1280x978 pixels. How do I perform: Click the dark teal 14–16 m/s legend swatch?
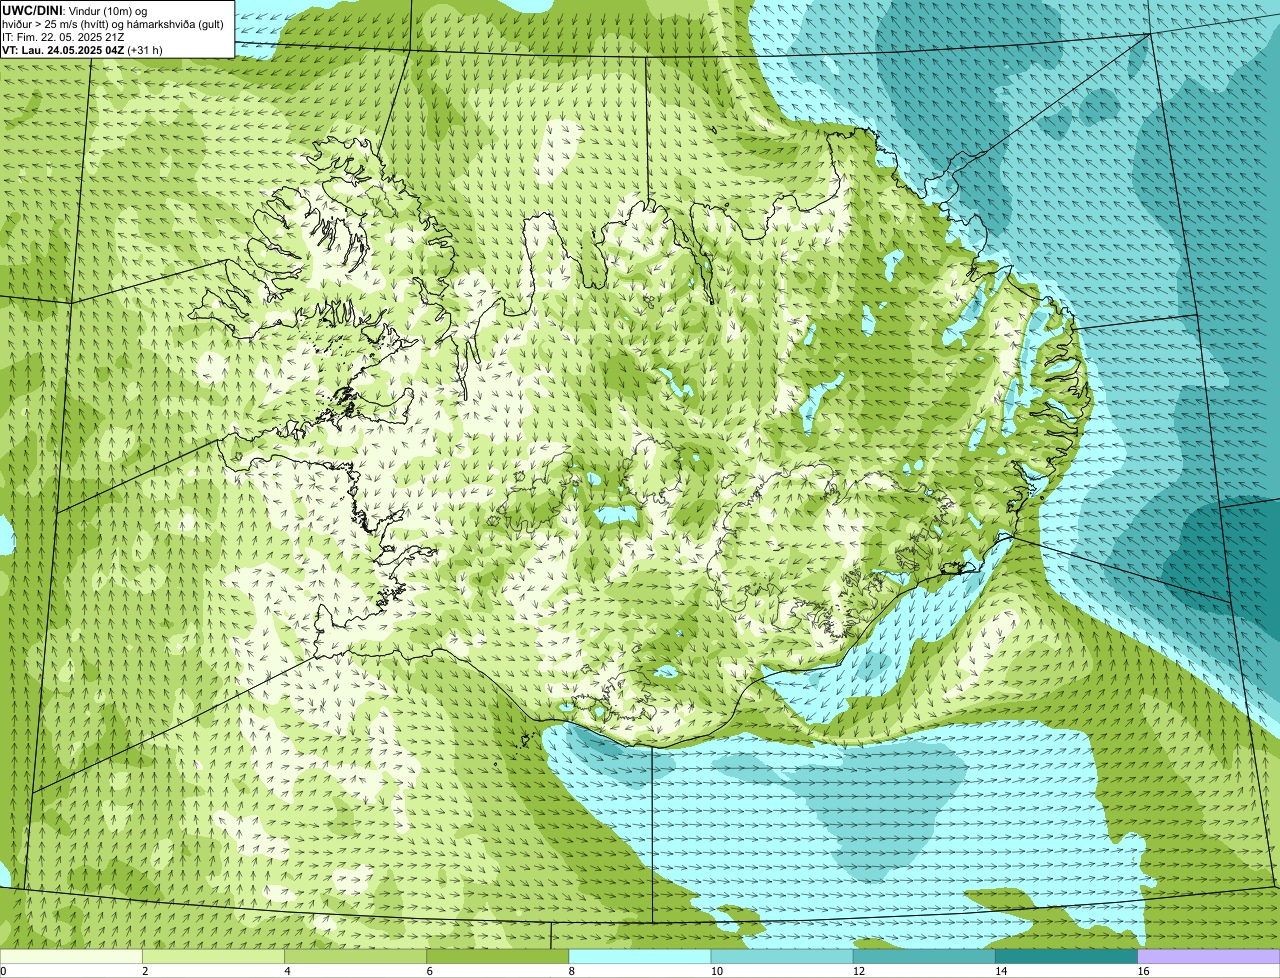pos(1067,956)
